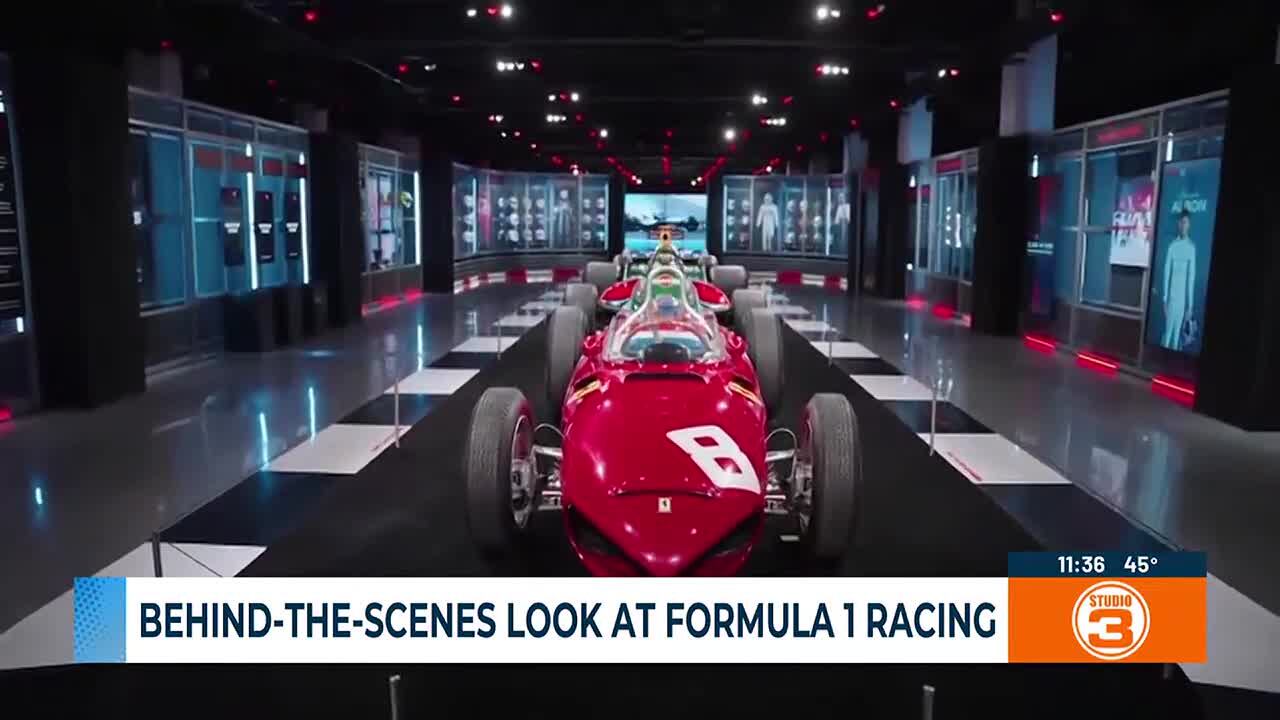Expand the headline banner with blue pattern edge

[100, 617]
